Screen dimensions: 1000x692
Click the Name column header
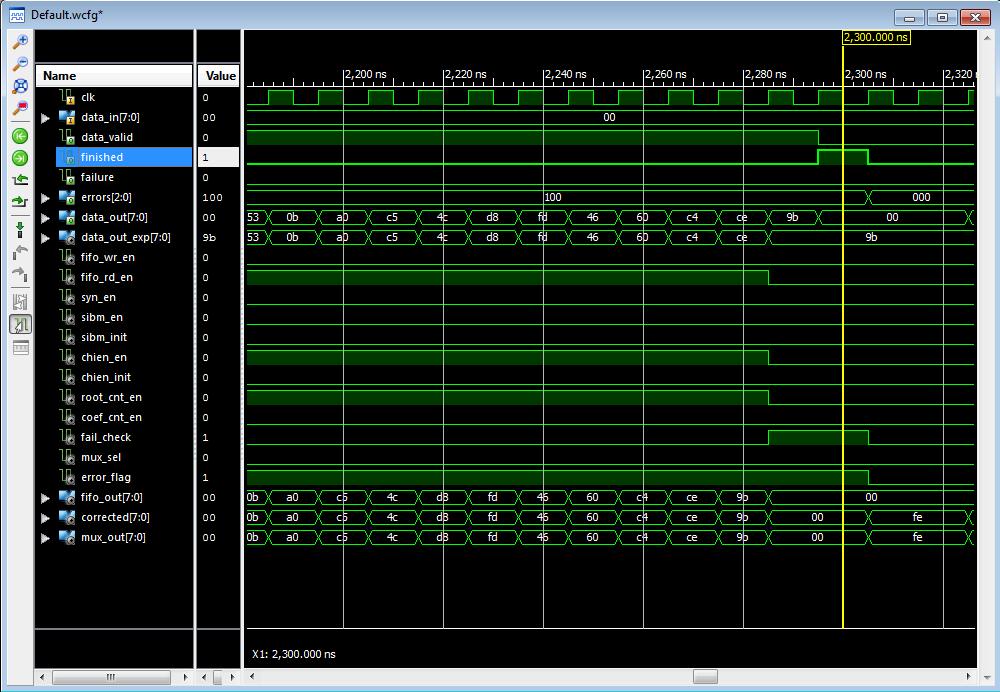tap(114, 75)
